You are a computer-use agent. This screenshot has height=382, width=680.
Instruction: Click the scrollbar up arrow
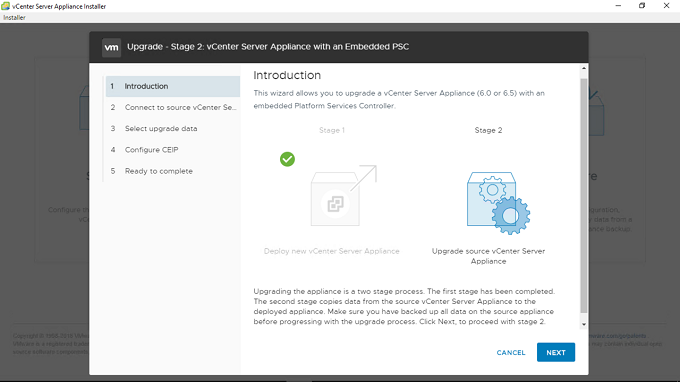pos(584,69)
